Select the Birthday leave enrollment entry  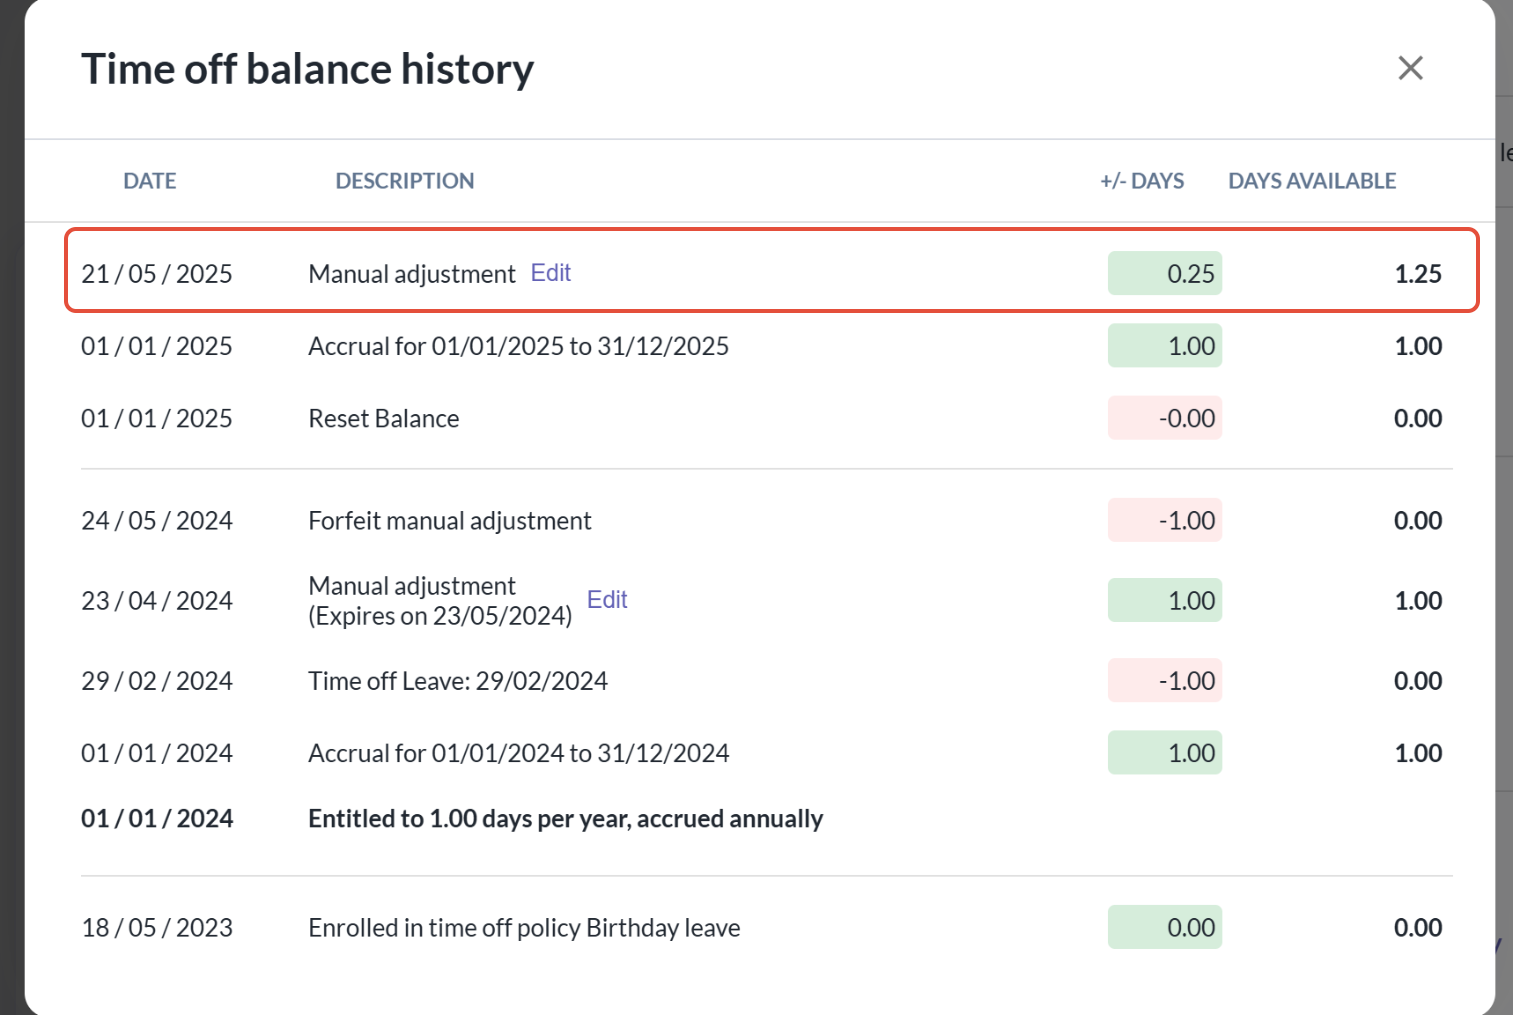(x=524, y=928)
